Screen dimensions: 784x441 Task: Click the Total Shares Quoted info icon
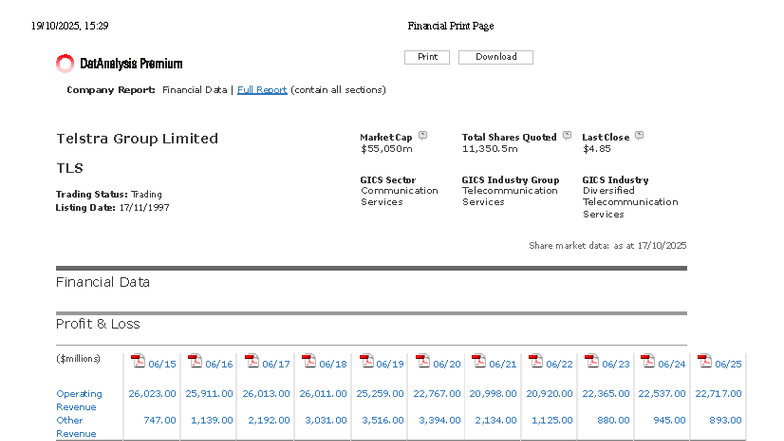coord(567,135)
